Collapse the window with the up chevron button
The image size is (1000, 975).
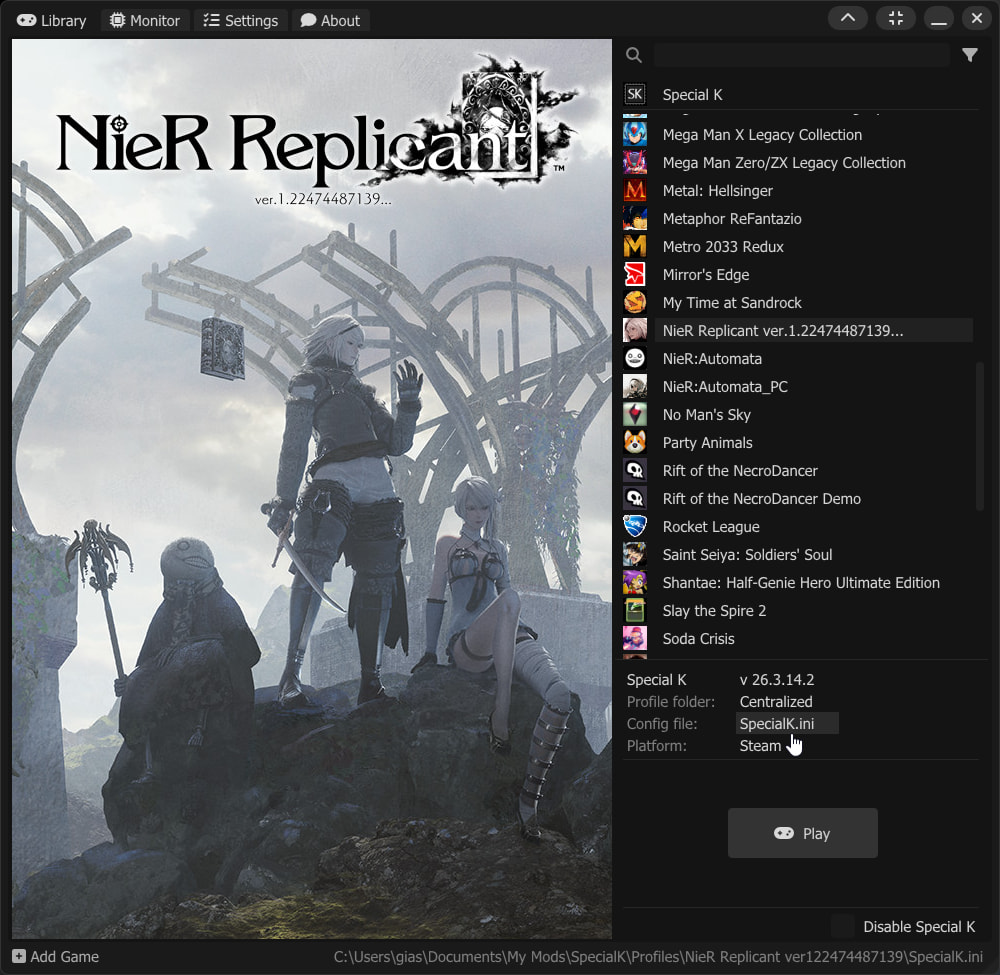point(848,19)
